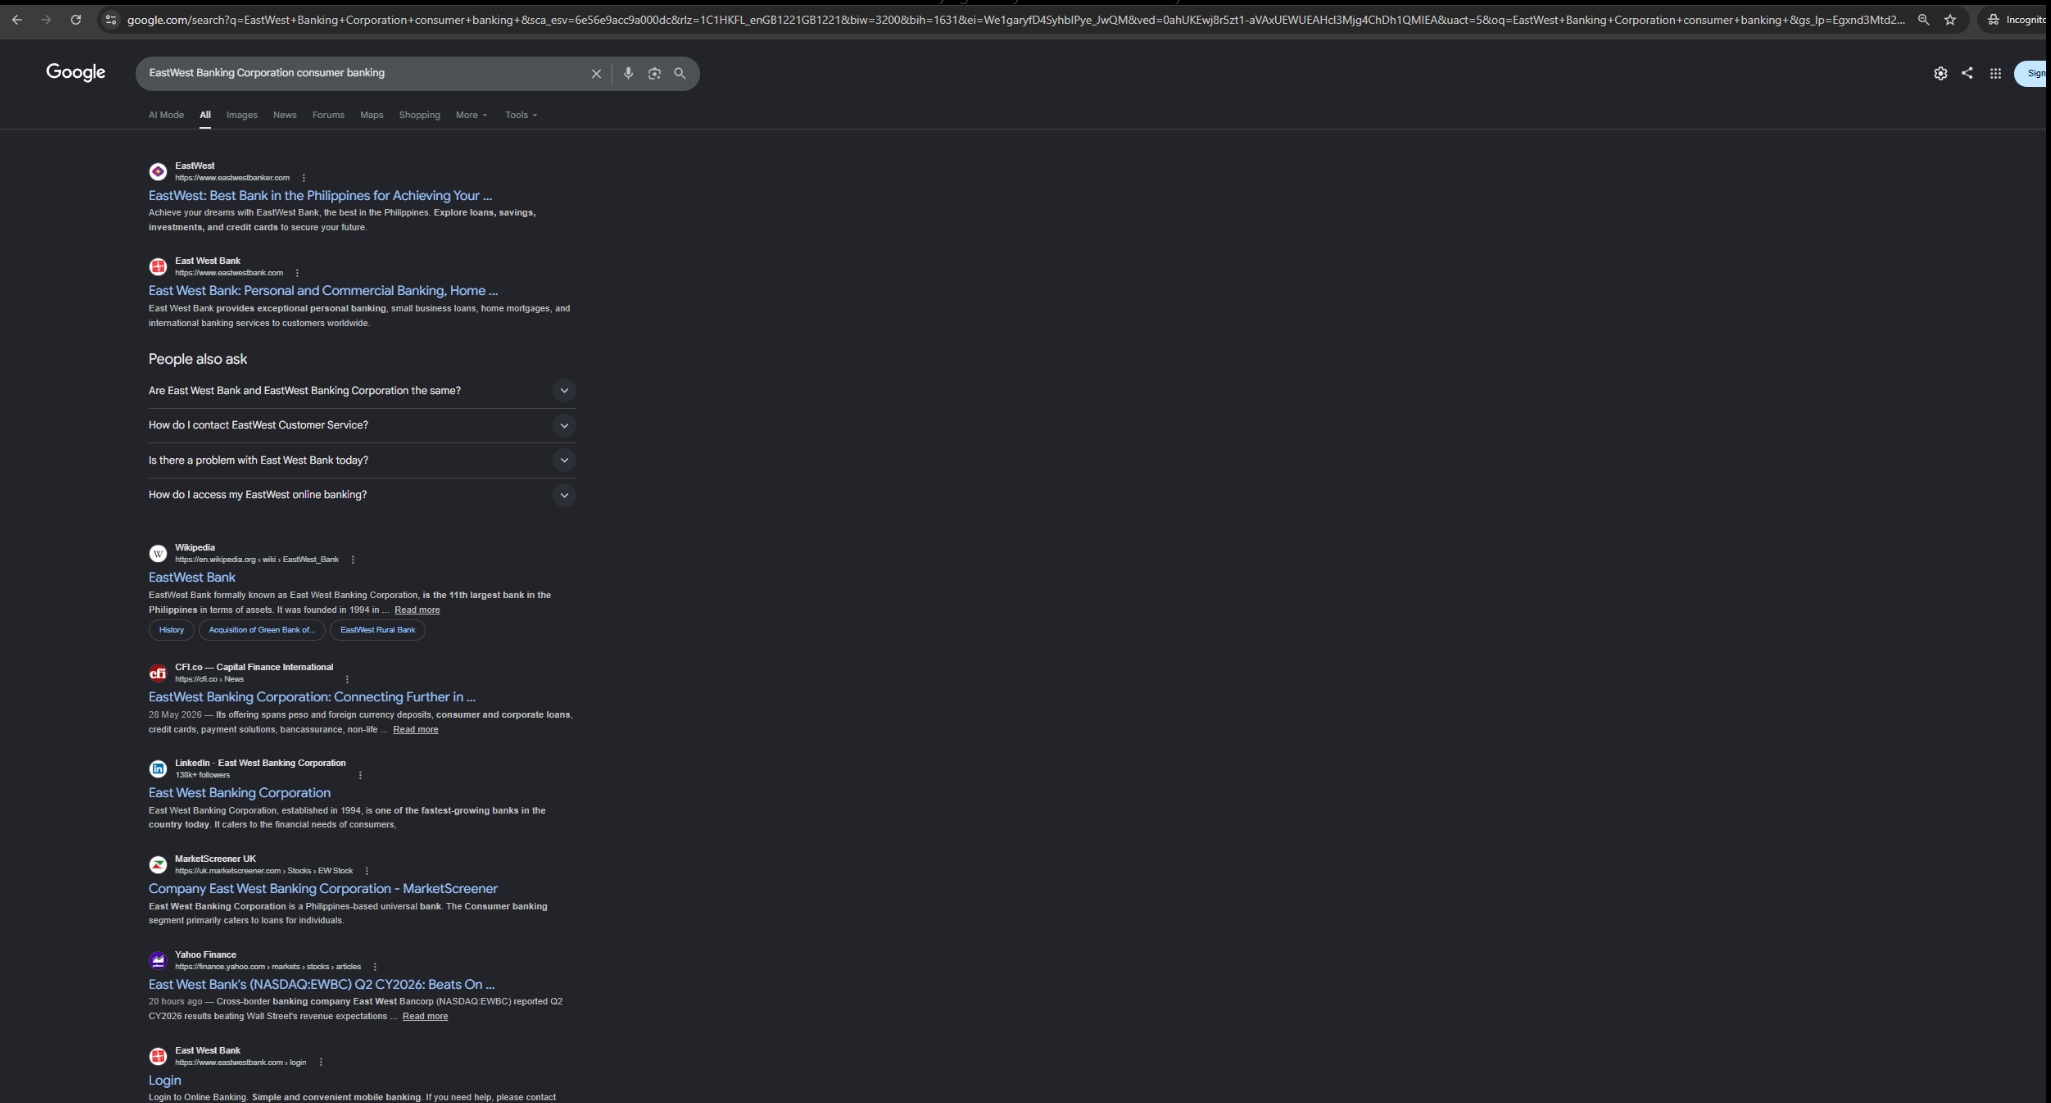Screen dimensions: 2051x1103
Task: Click 'Read more' under the Wikipedia snippet
Action: point(417,610)
